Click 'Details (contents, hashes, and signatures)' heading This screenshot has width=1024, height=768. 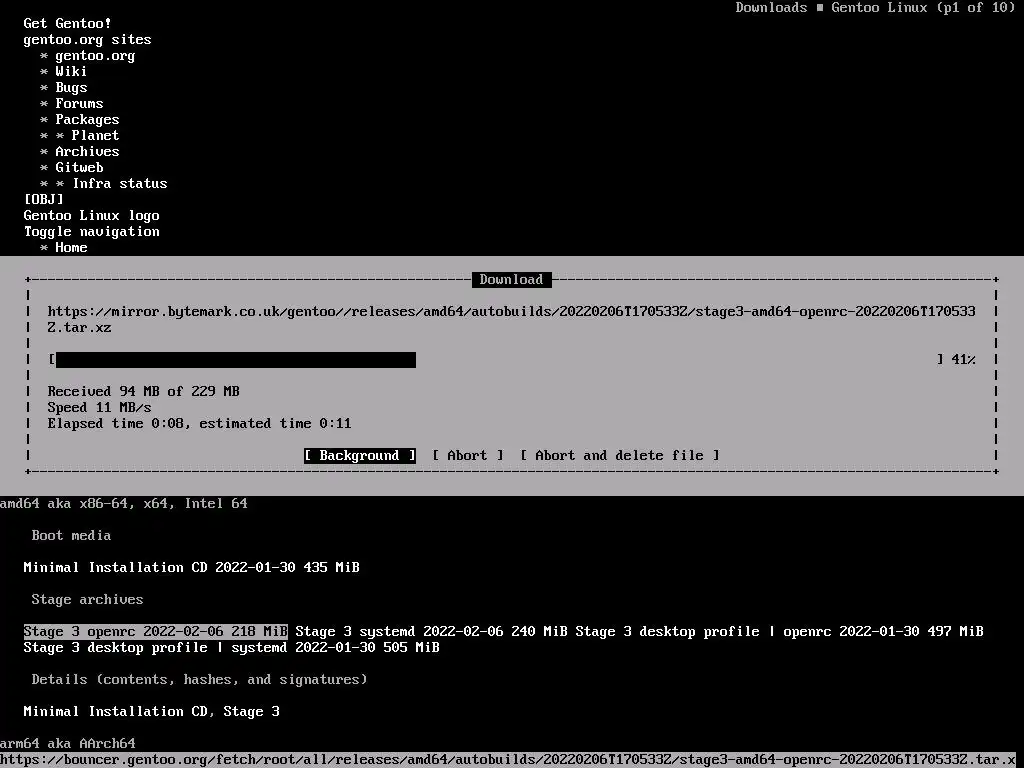tap(199, 679)
